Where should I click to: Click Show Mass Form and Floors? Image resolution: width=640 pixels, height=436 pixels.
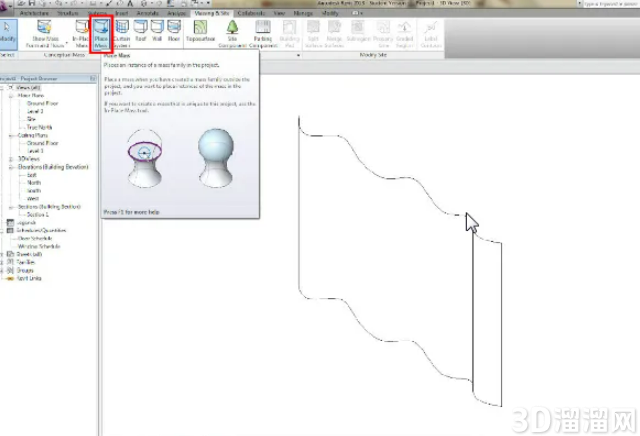[45, 33]
